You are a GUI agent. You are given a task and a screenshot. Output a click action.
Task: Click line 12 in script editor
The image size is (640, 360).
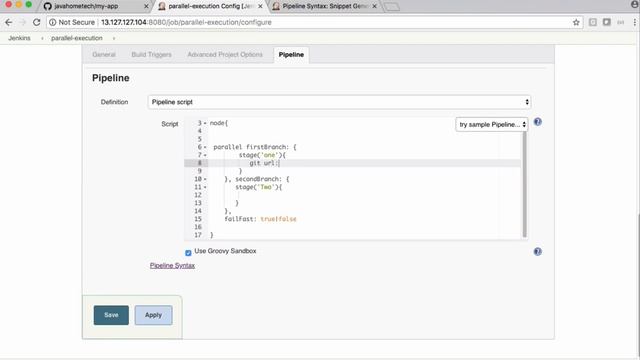pyautogui.click(x=364, y=195)
